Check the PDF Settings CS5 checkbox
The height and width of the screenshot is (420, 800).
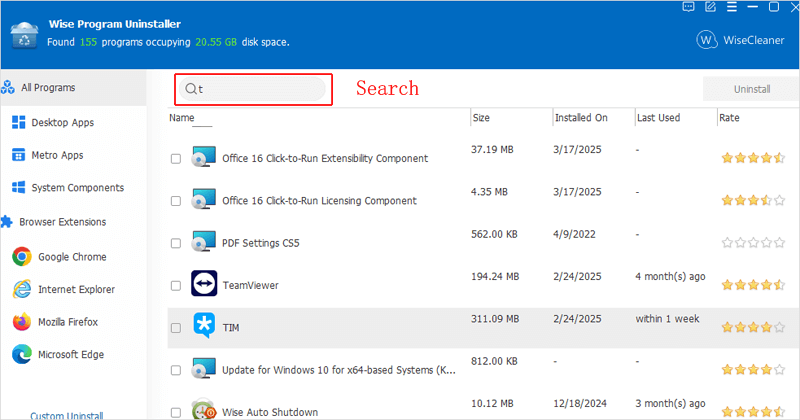(x=176, y=243)
